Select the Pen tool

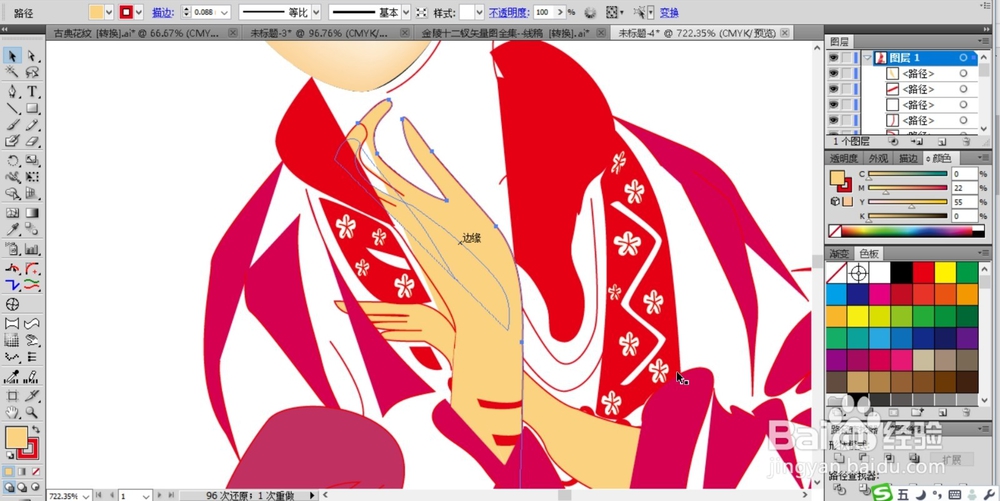tap(12, 91)
